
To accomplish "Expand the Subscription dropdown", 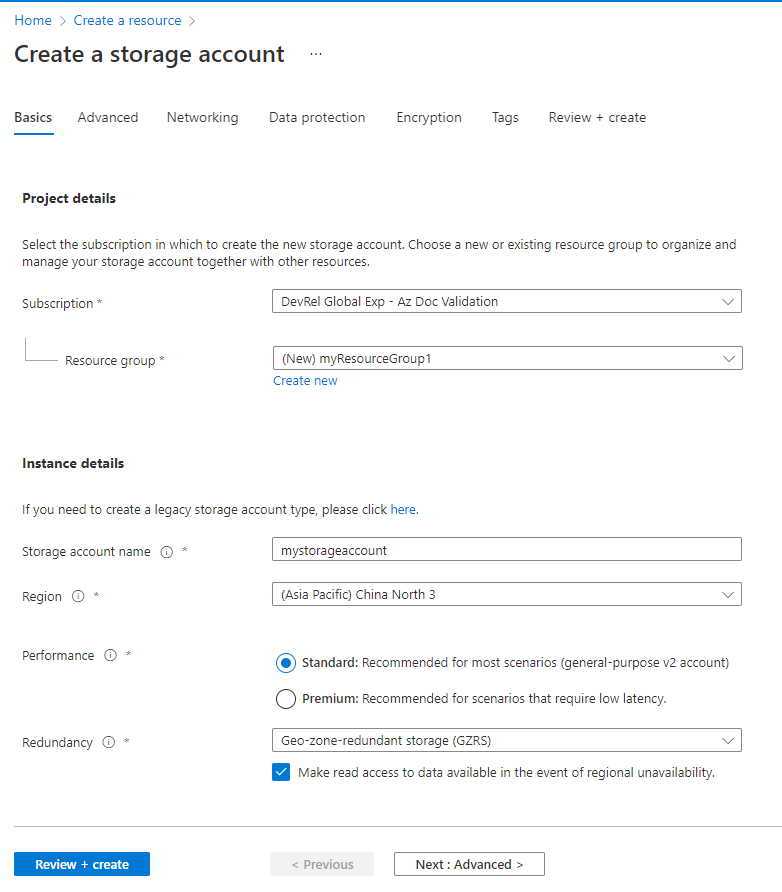I will 506,301.
